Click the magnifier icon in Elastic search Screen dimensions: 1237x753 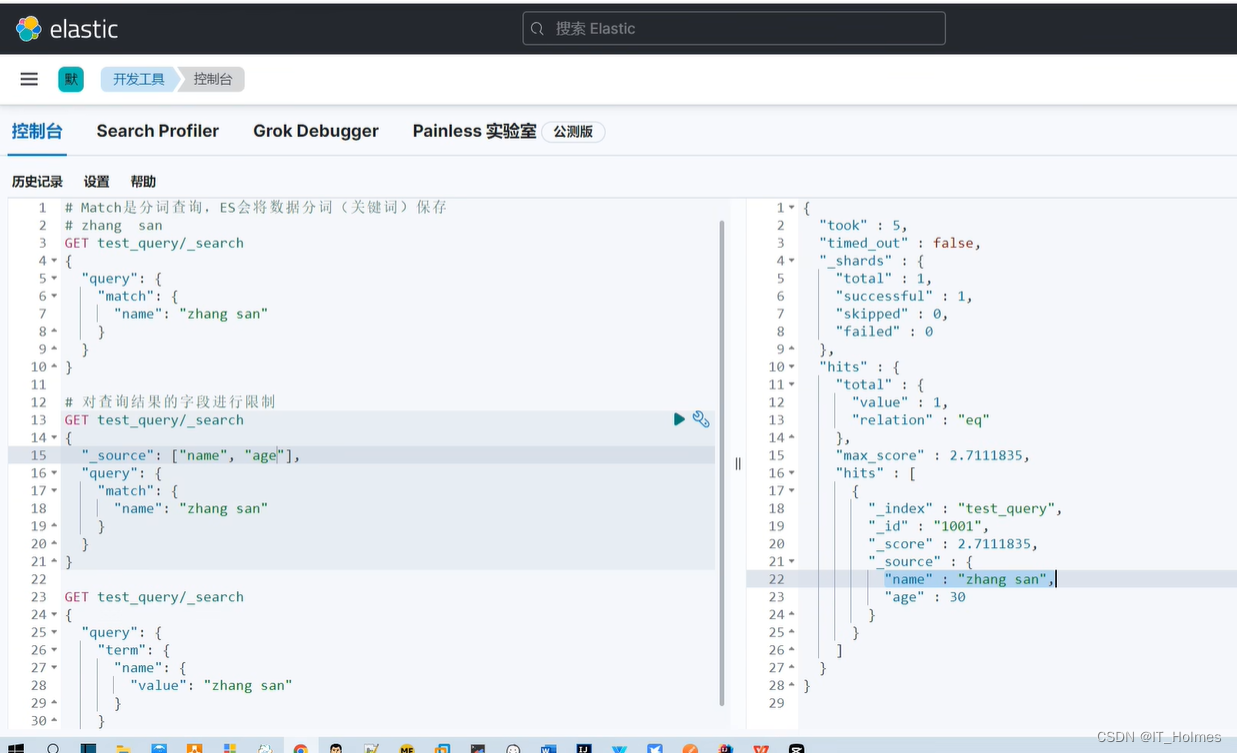538,29
